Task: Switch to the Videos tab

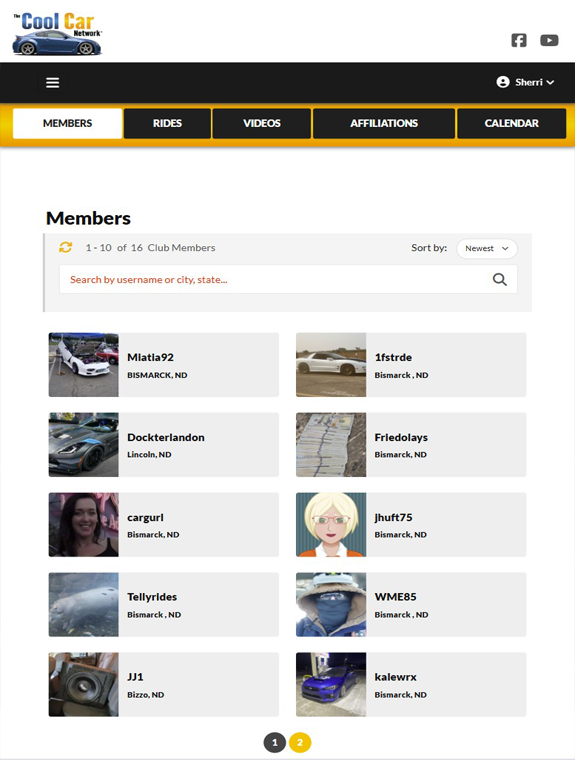Action: coord(262,123)
